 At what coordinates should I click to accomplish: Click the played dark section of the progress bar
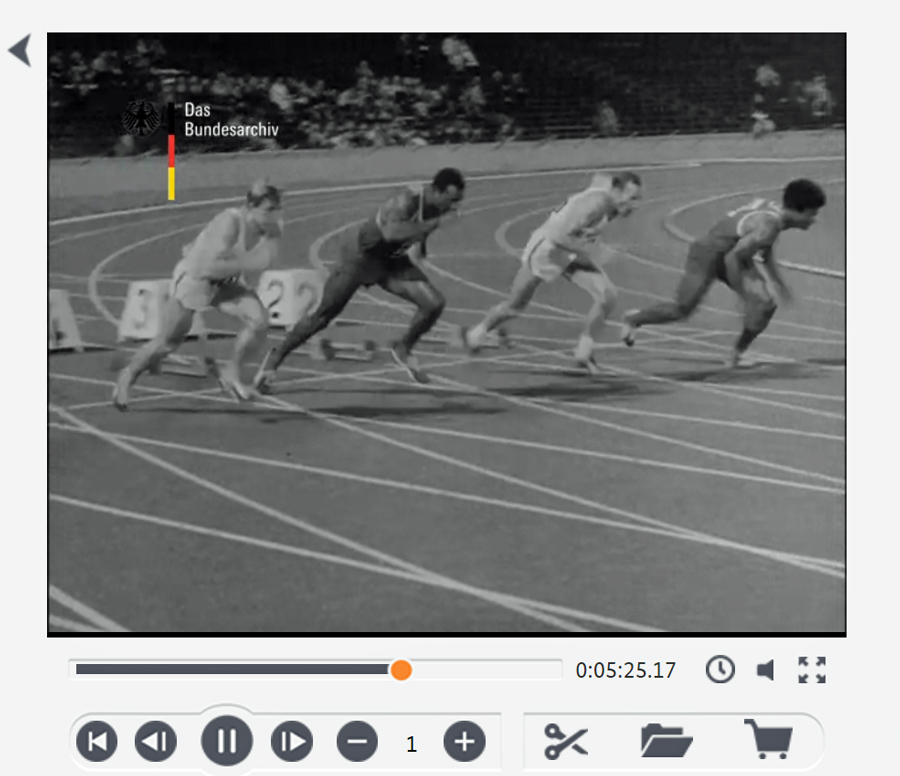(x=230, y=669)
